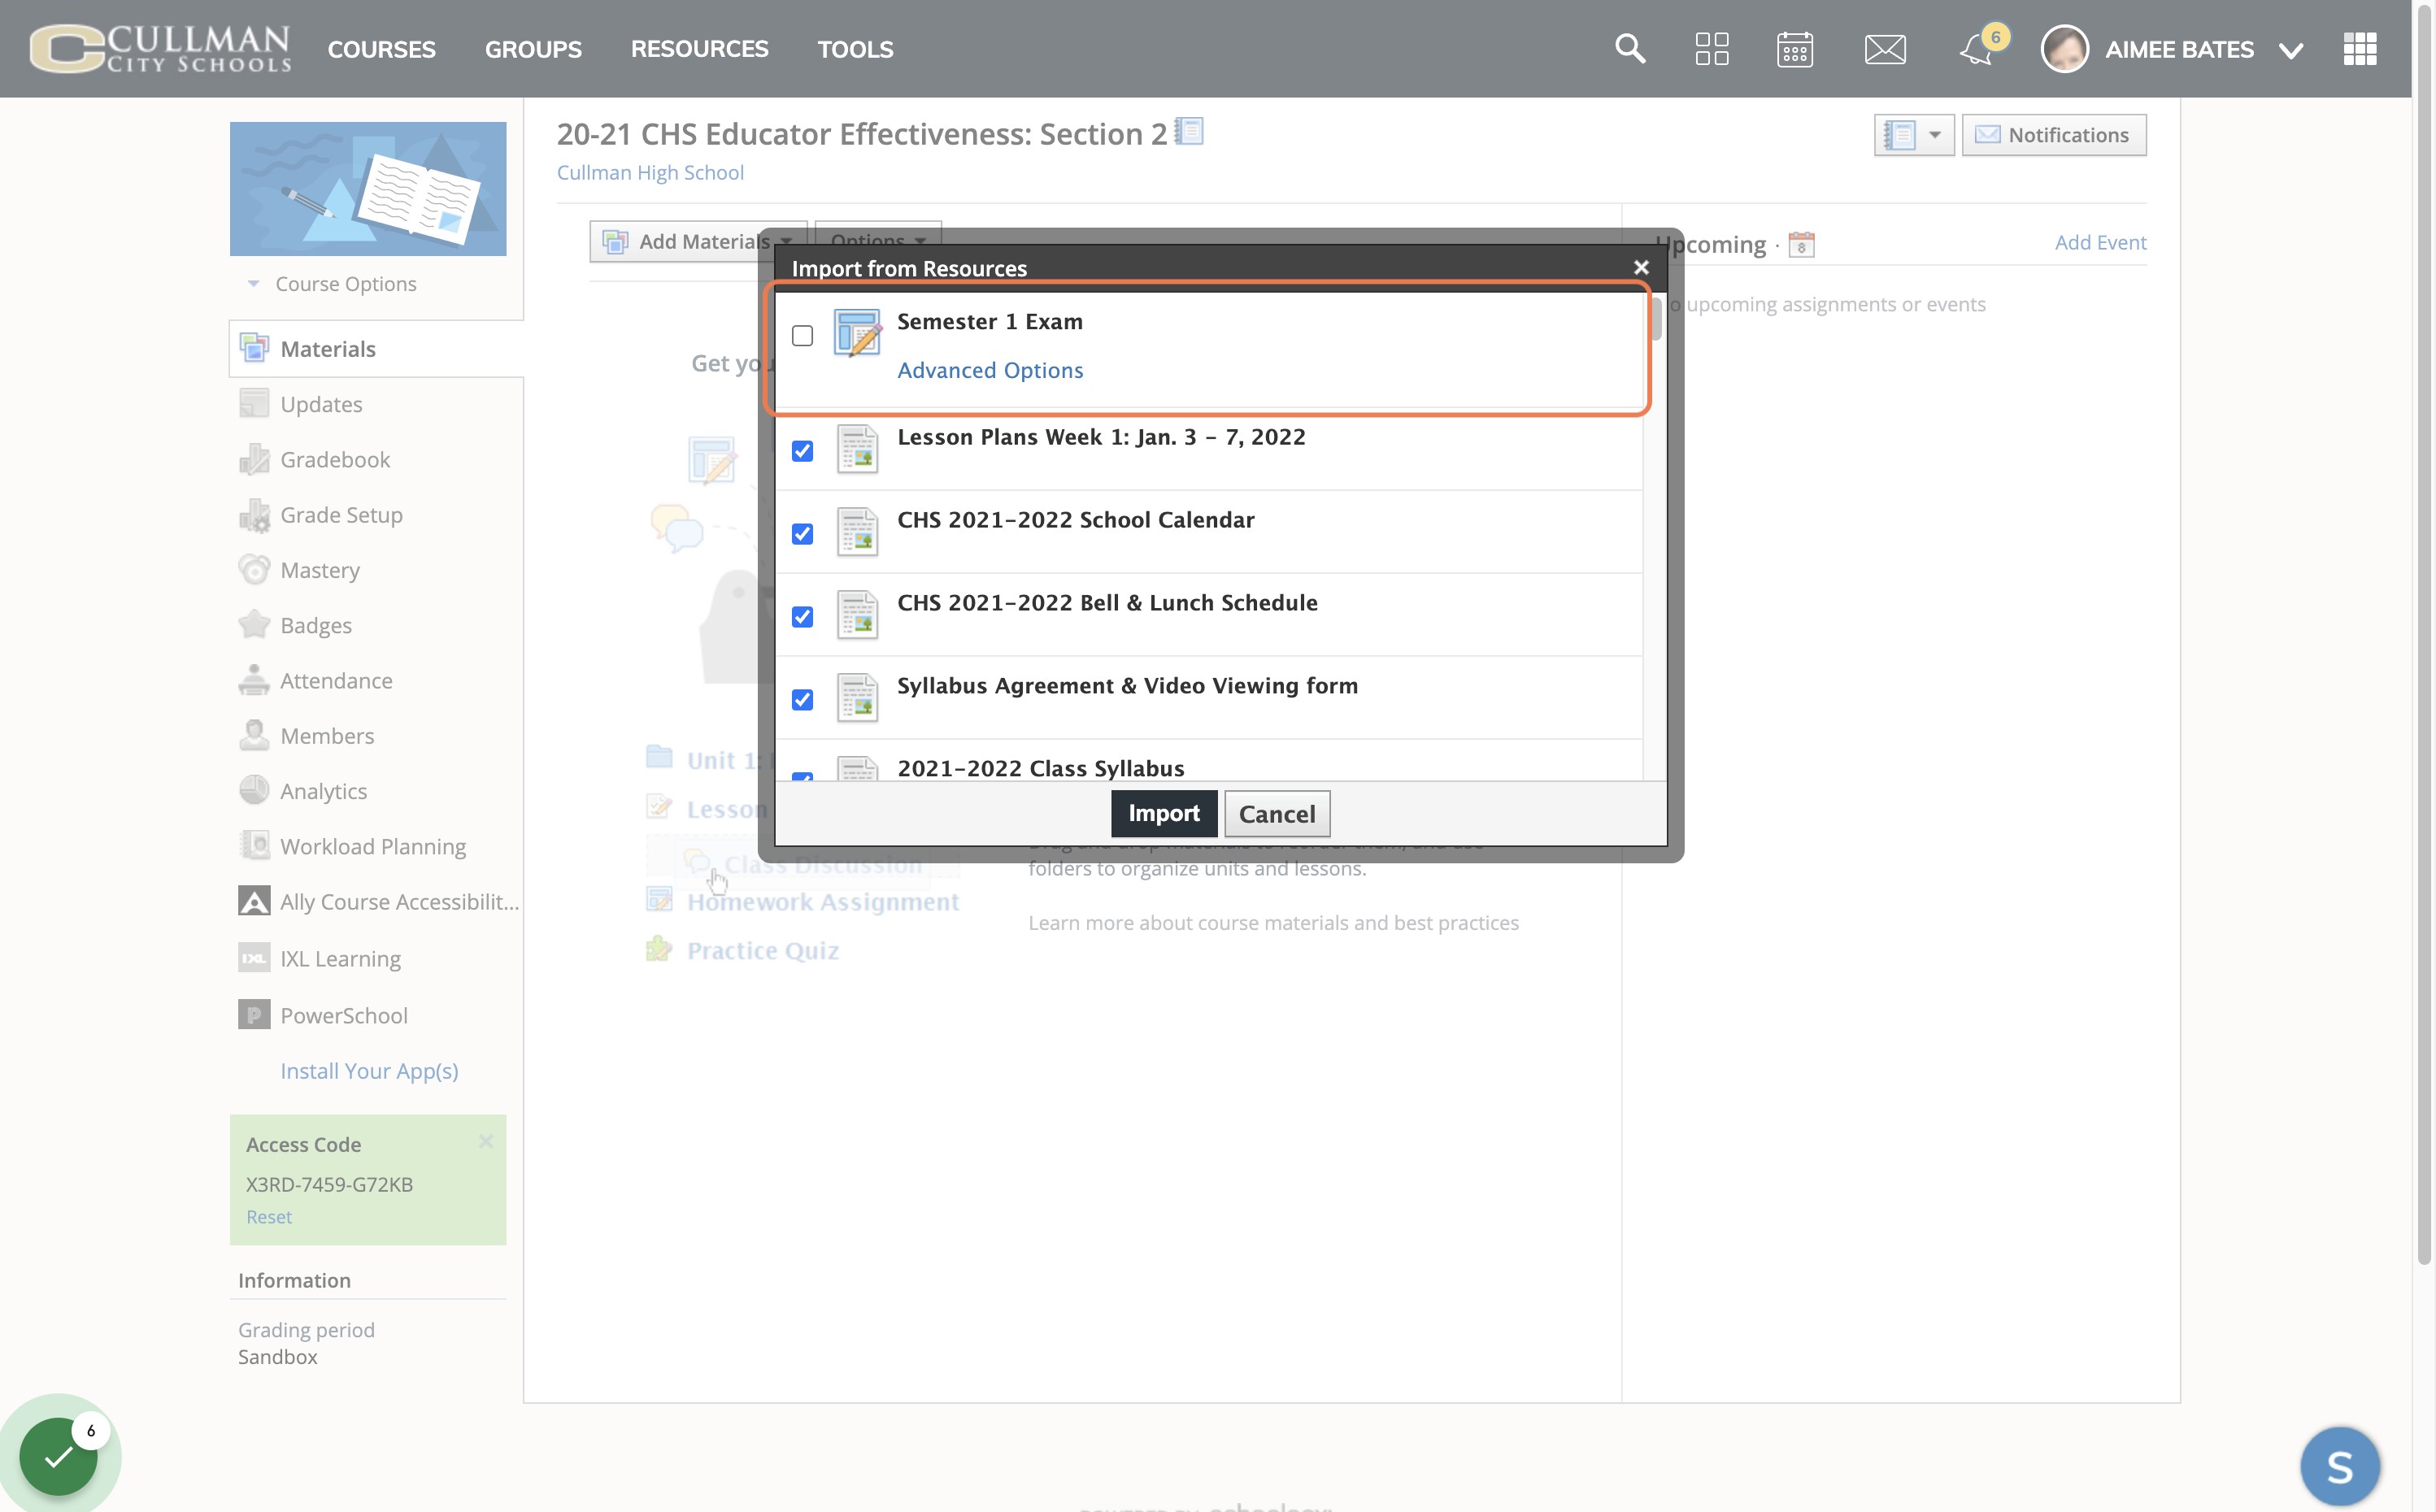Click the import dialog scrollbar thumb
2436x1512 pixels.
(x=1657, y=318)
